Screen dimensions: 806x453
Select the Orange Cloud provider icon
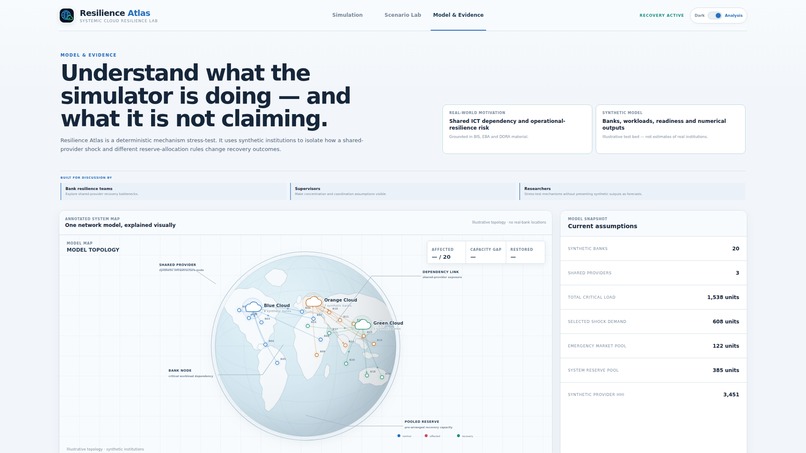(x=314, y=301)
